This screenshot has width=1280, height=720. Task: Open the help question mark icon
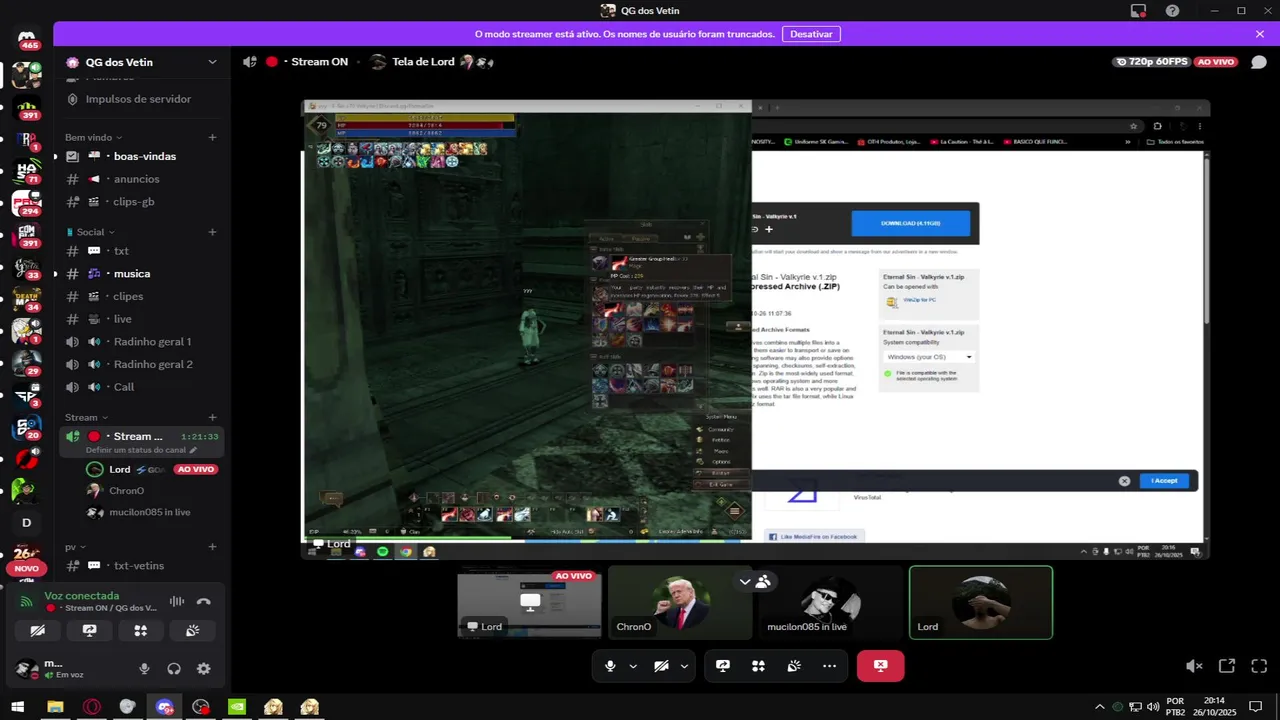(x=1172, y=11)
